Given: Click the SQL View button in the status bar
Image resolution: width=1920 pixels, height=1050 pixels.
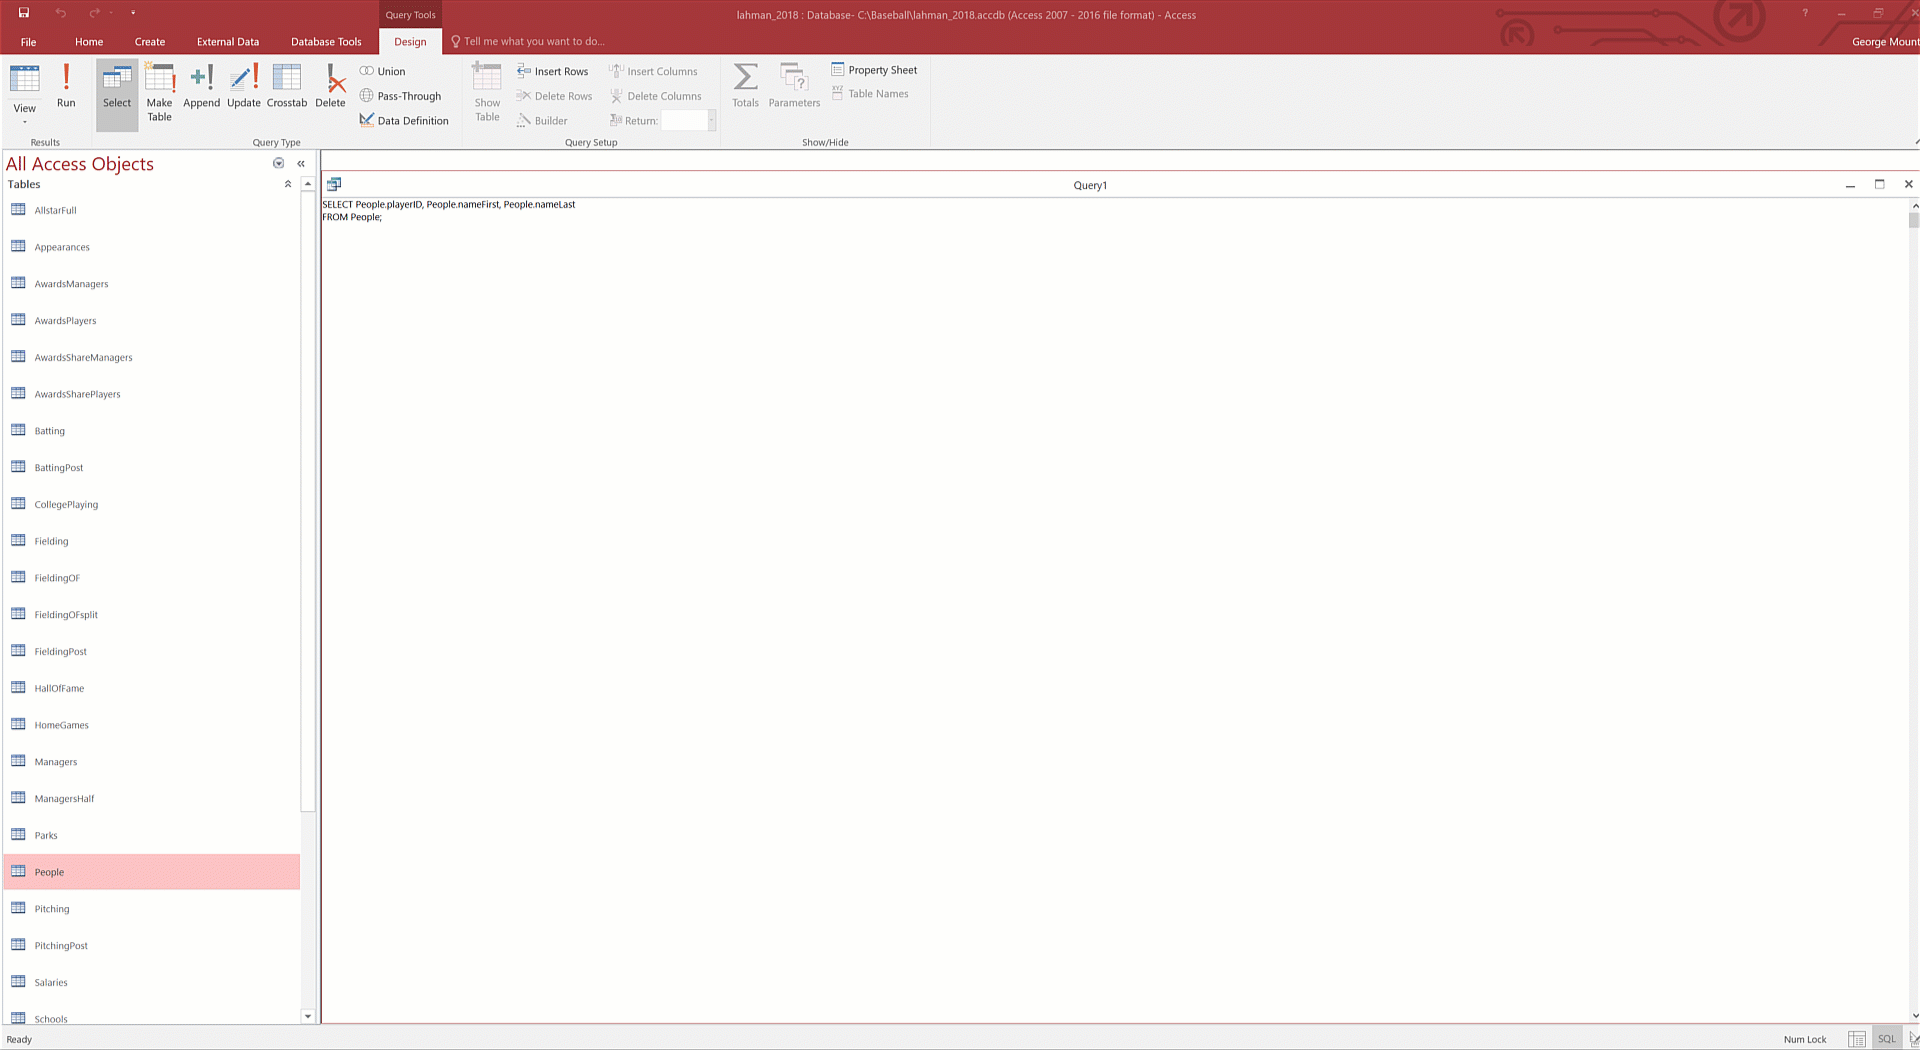Looking at the screenshot, I should [1887, 1039].
